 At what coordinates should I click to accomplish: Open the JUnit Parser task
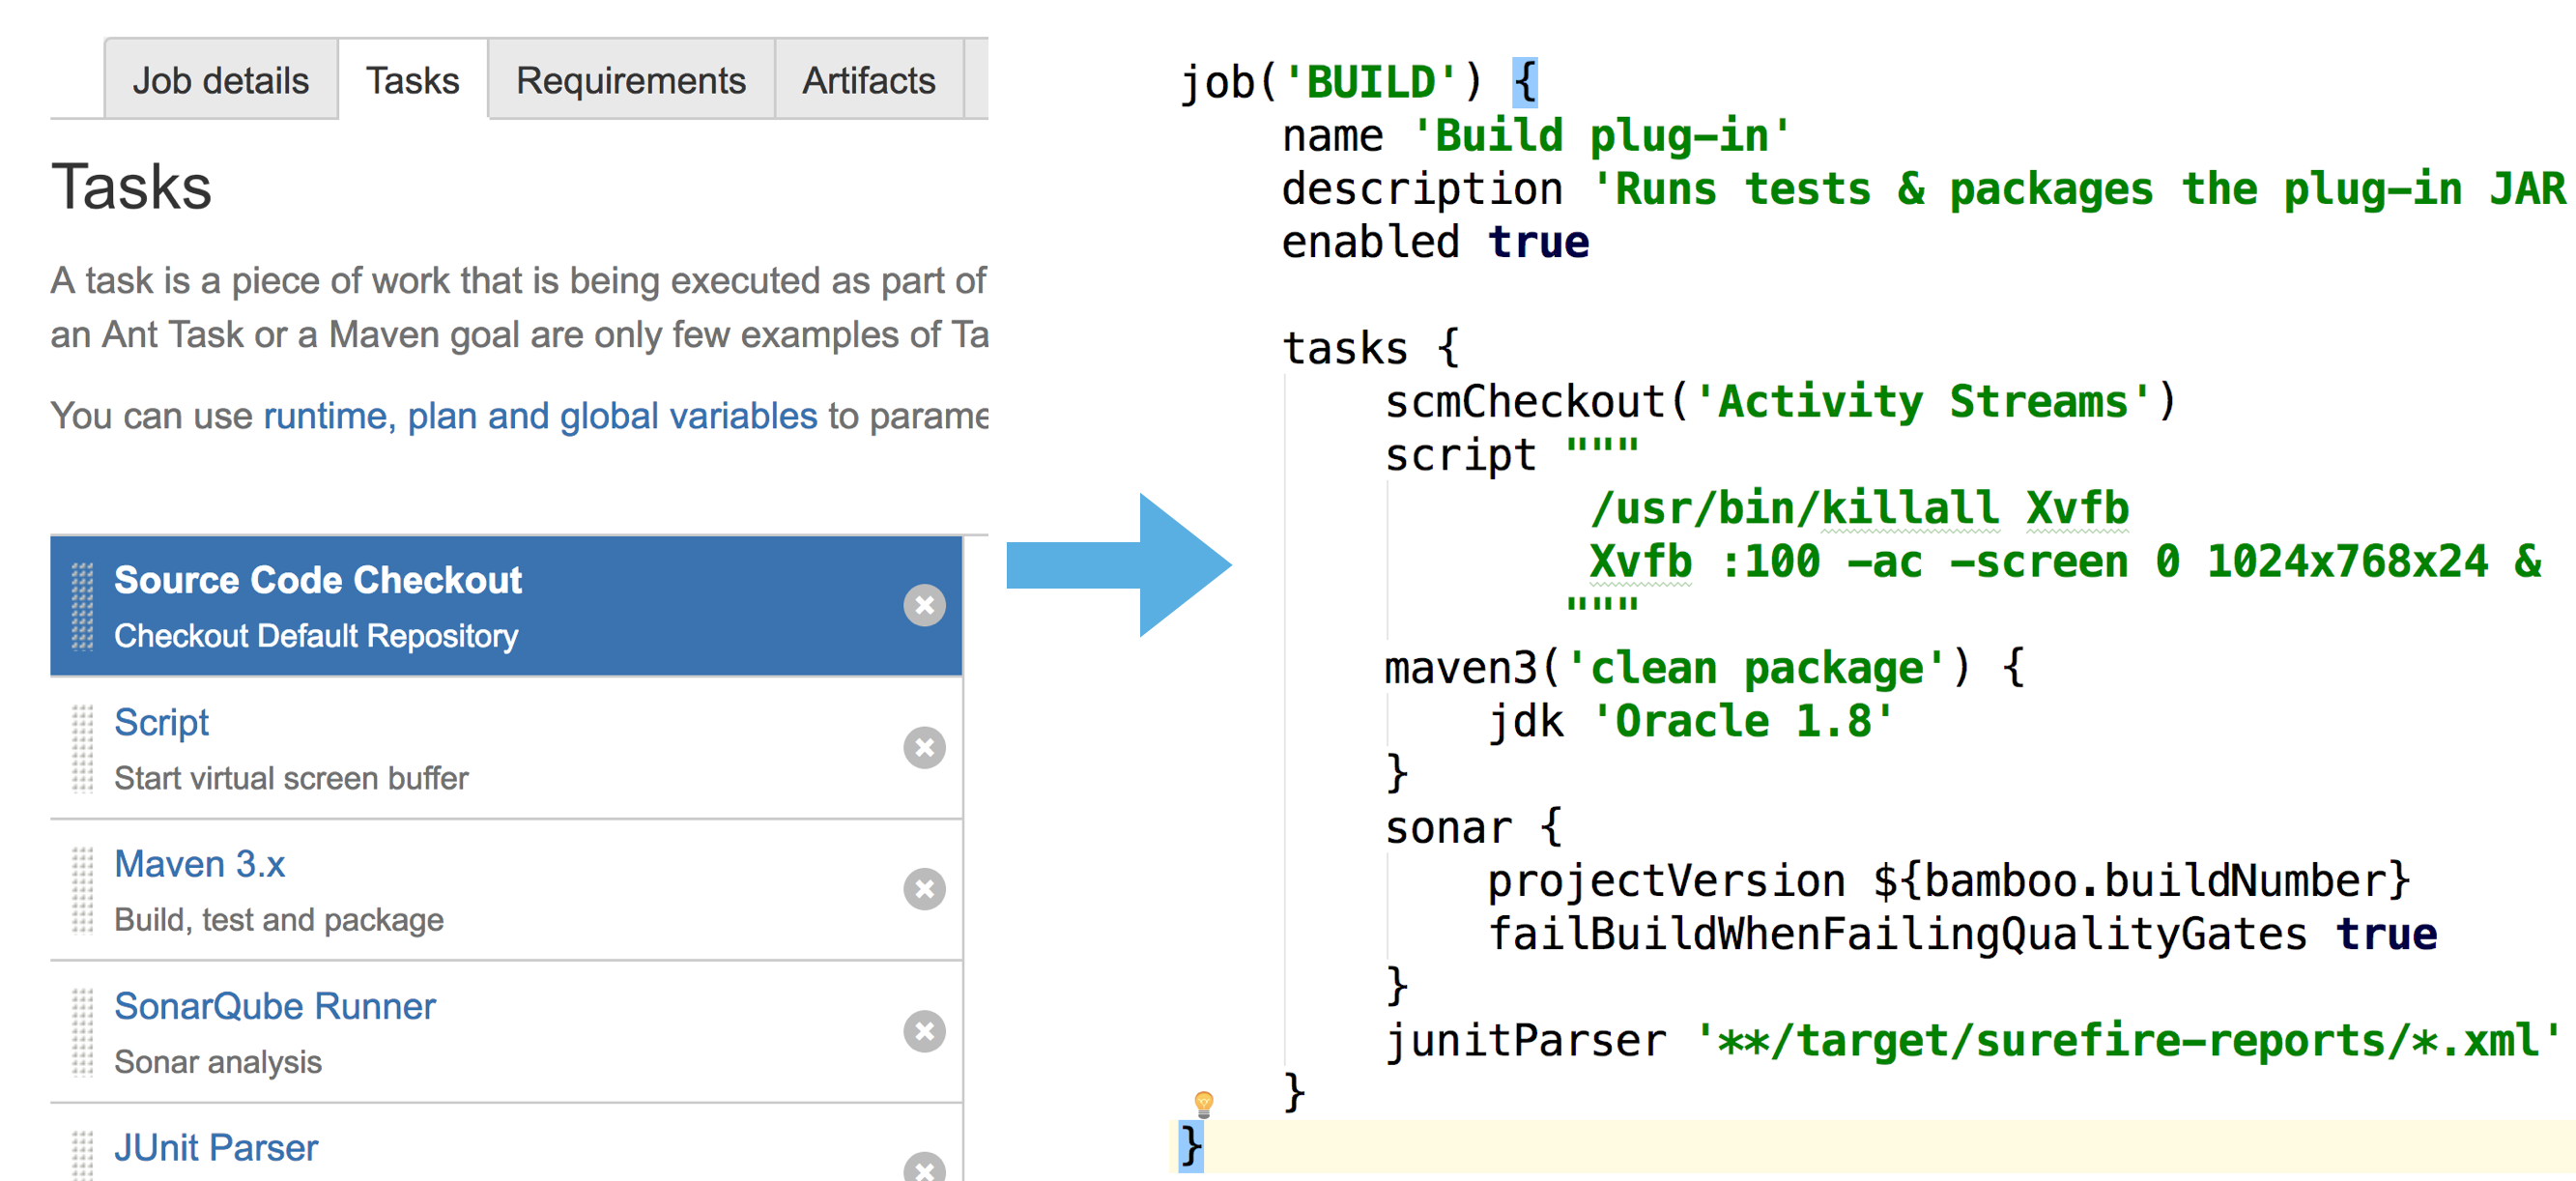pos(215,1148)
